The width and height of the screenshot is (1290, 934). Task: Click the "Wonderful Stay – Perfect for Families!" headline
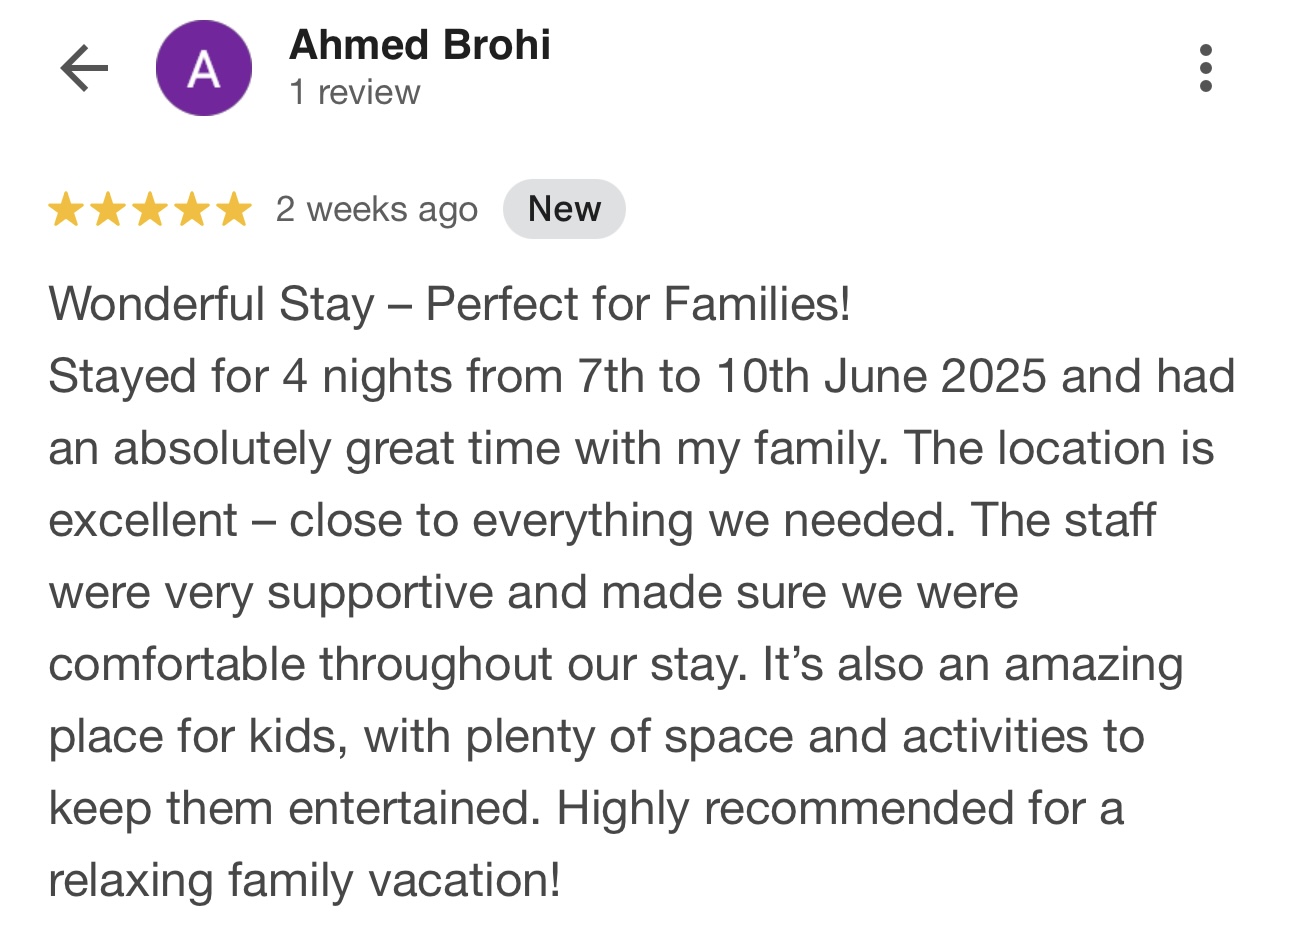click(449, 304)
